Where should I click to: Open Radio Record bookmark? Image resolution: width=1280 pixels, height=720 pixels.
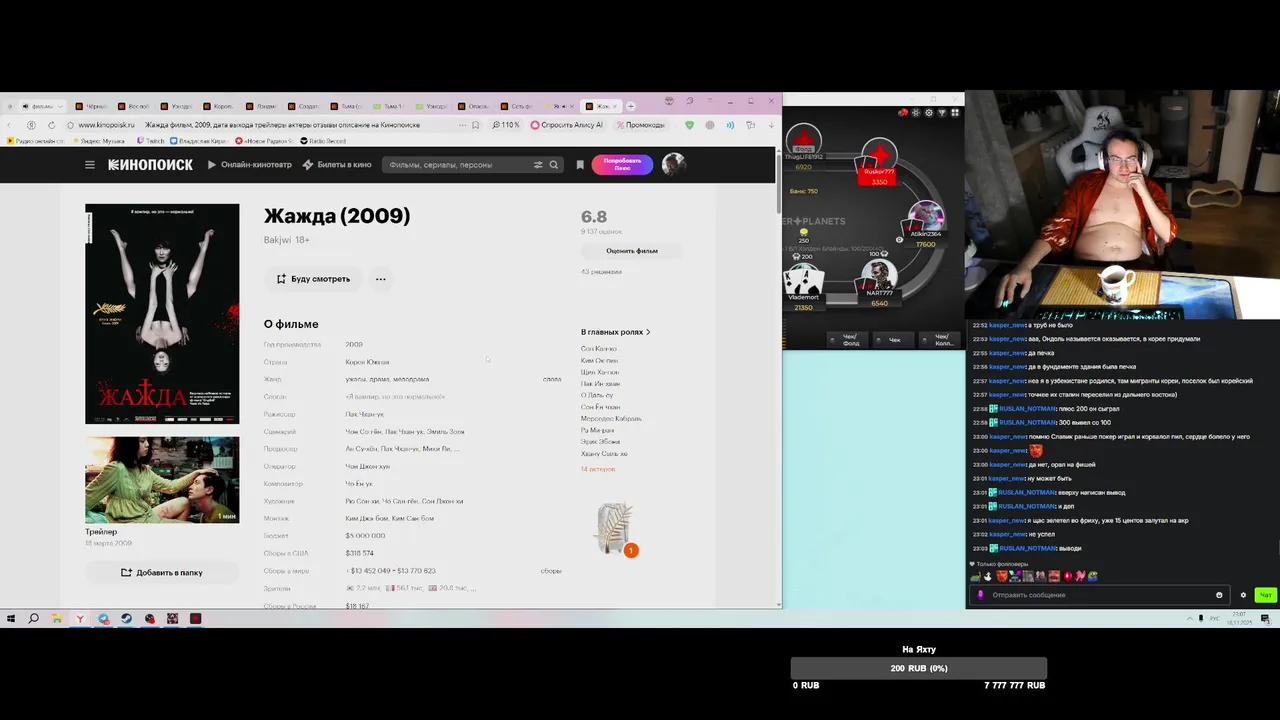point(322,141)
